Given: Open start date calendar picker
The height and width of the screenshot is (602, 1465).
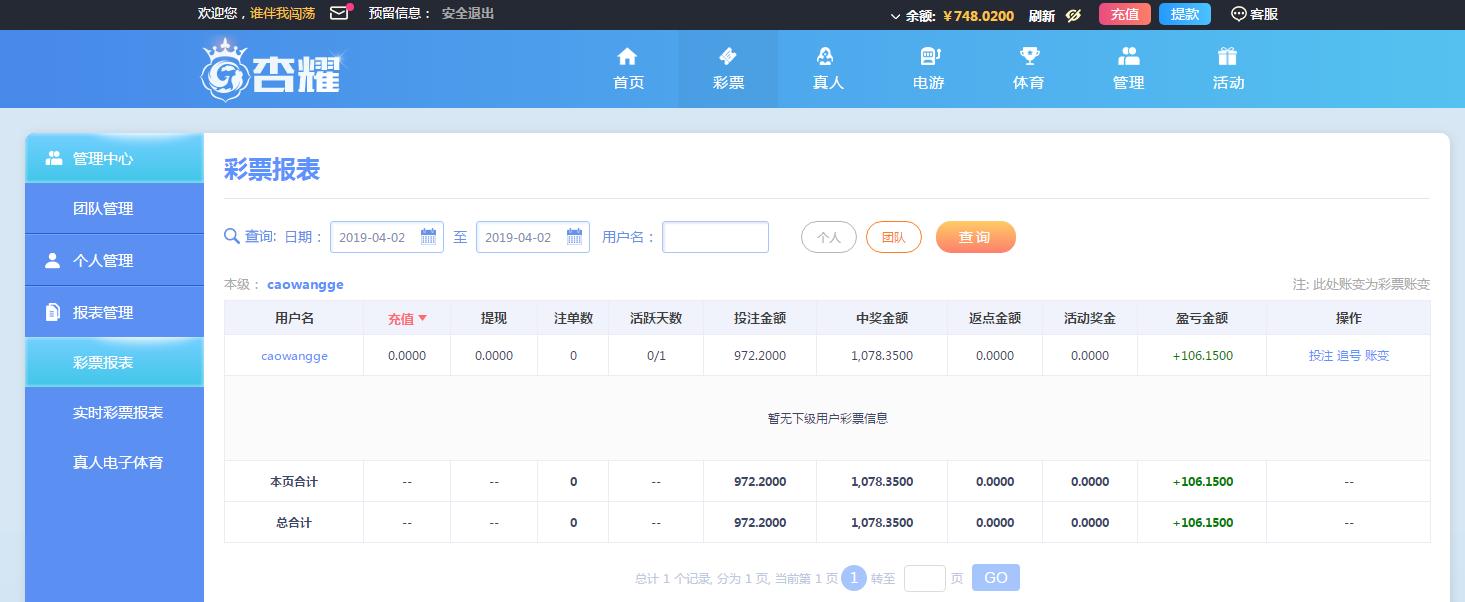Looking at the screenshot, I should coord(428,237).
